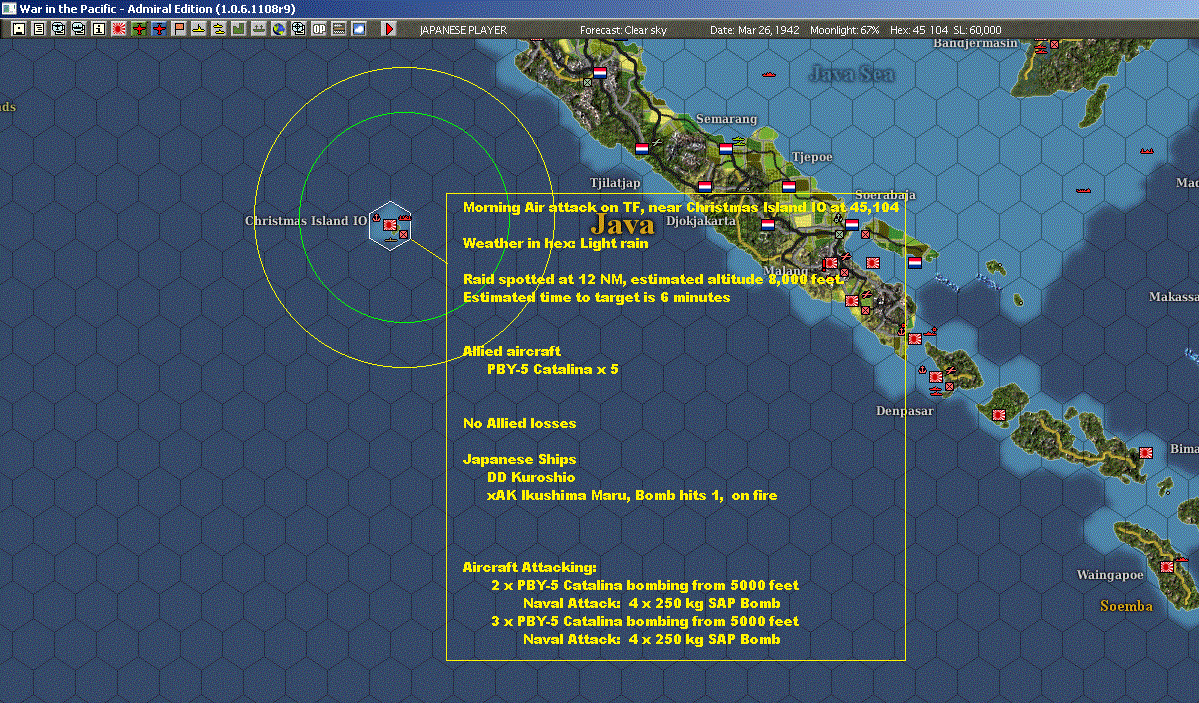
Task: Click the Semarang city label
Action: (x=726, y=119)
